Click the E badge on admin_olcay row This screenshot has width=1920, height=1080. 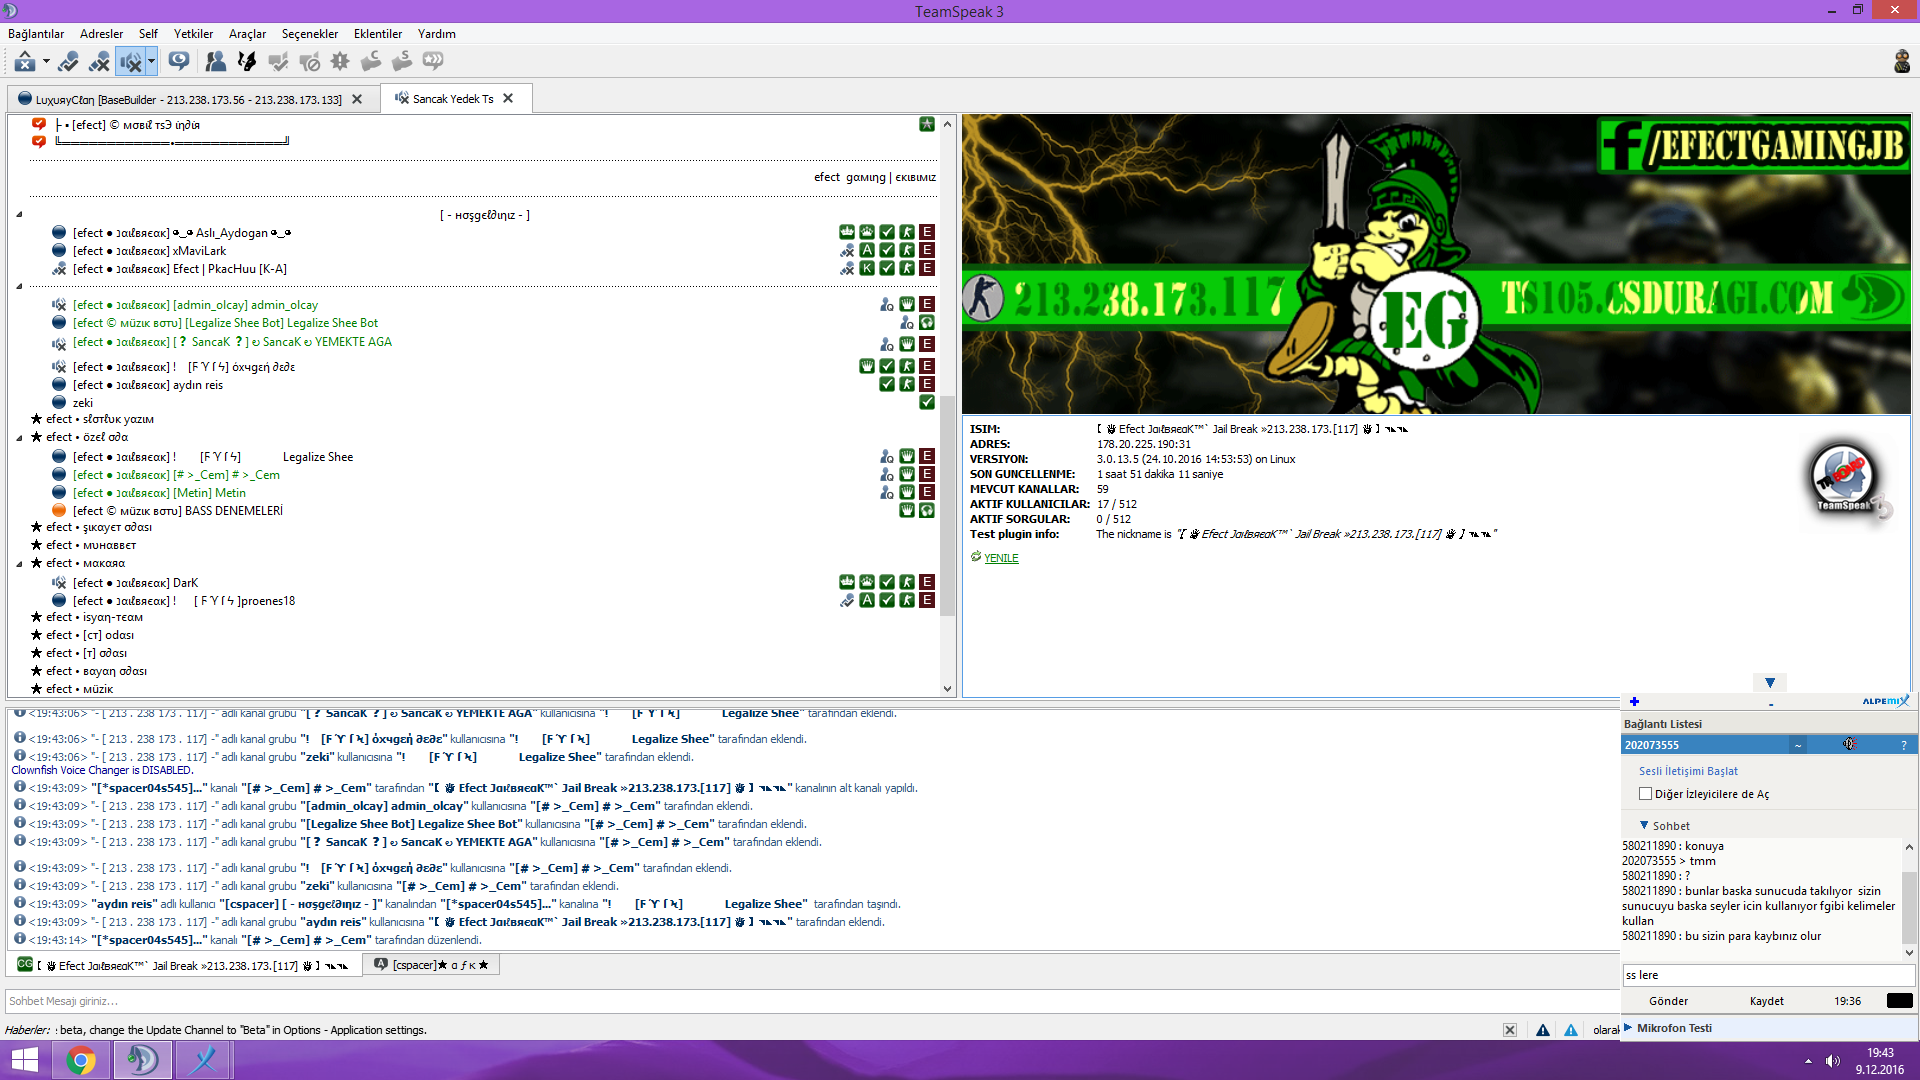pyautogui.click(x=927, y=304)
